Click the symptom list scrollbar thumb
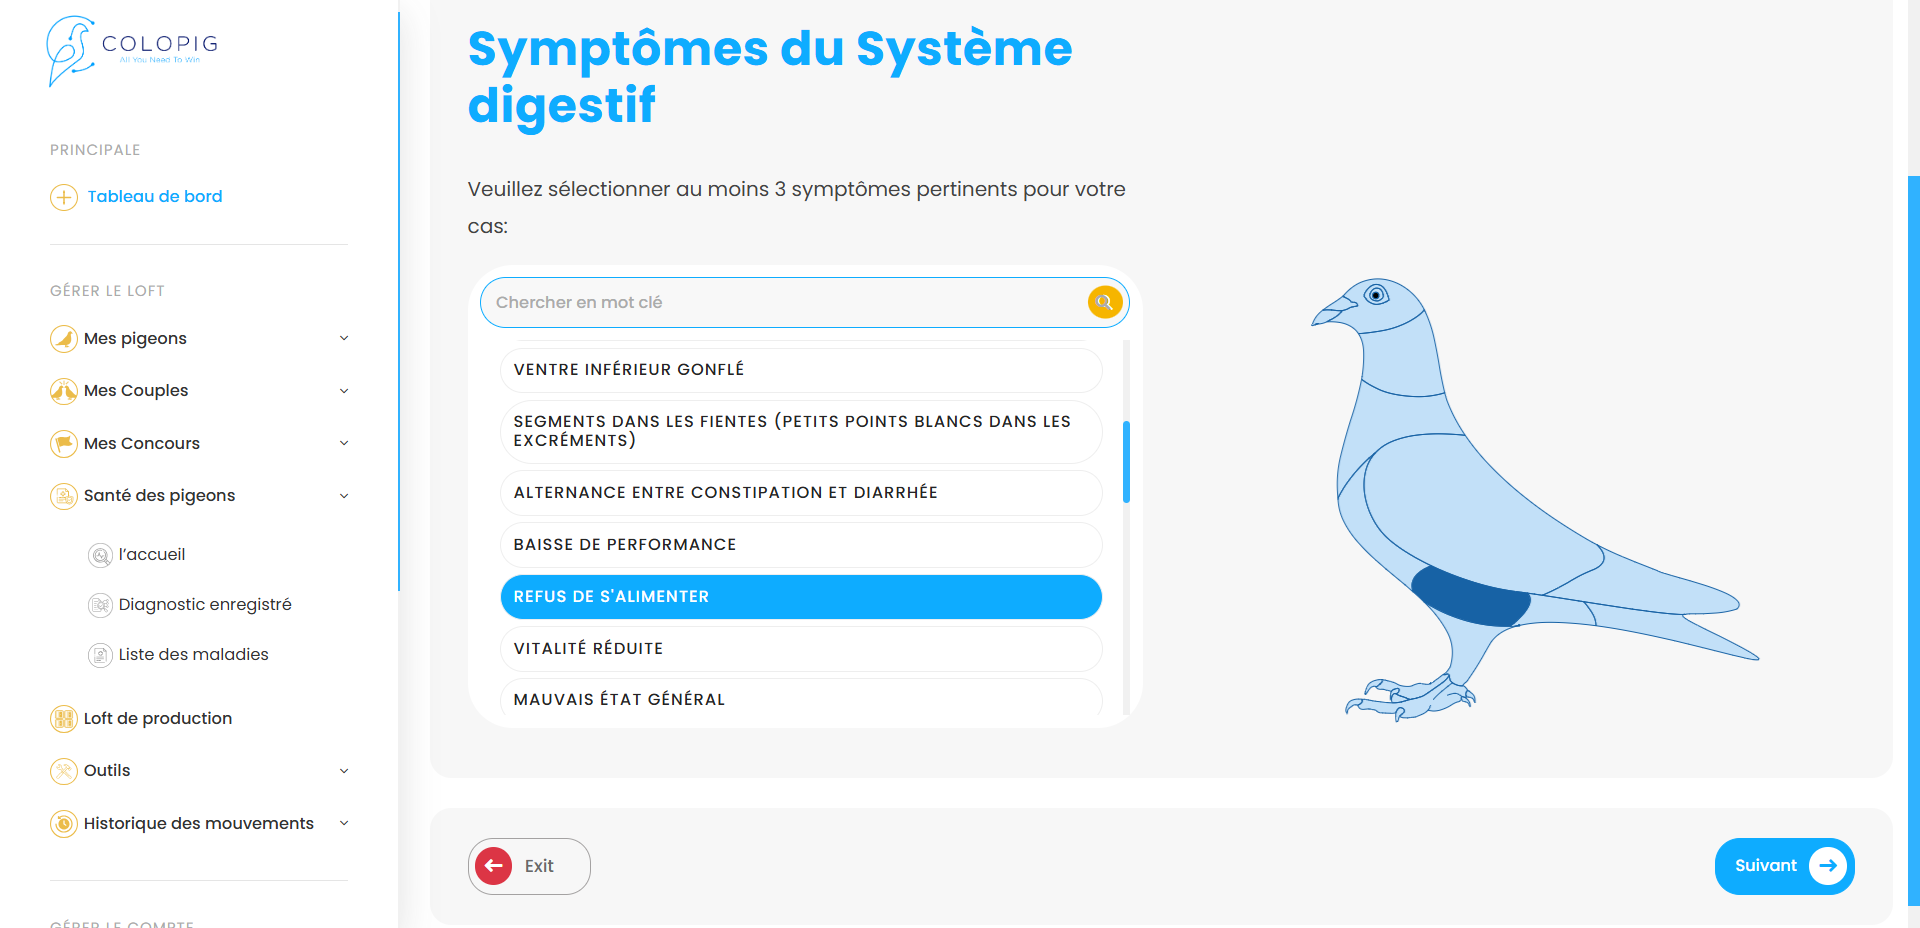This screenshot has height=928, width=1920. (1126, 461)
